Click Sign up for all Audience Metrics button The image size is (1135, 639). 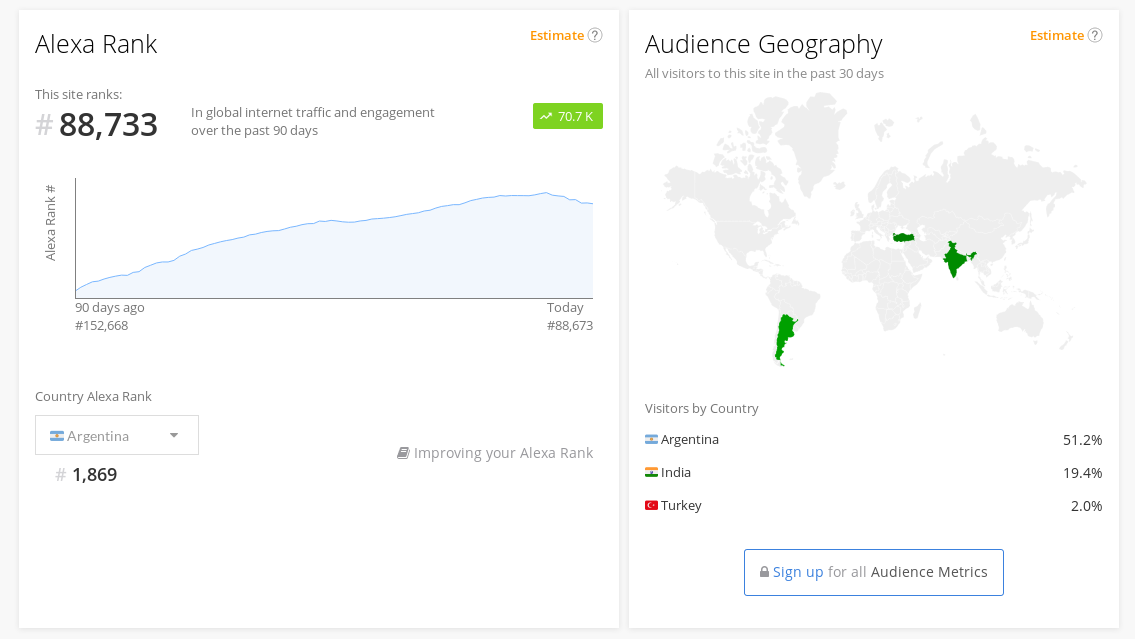(874, 572)
